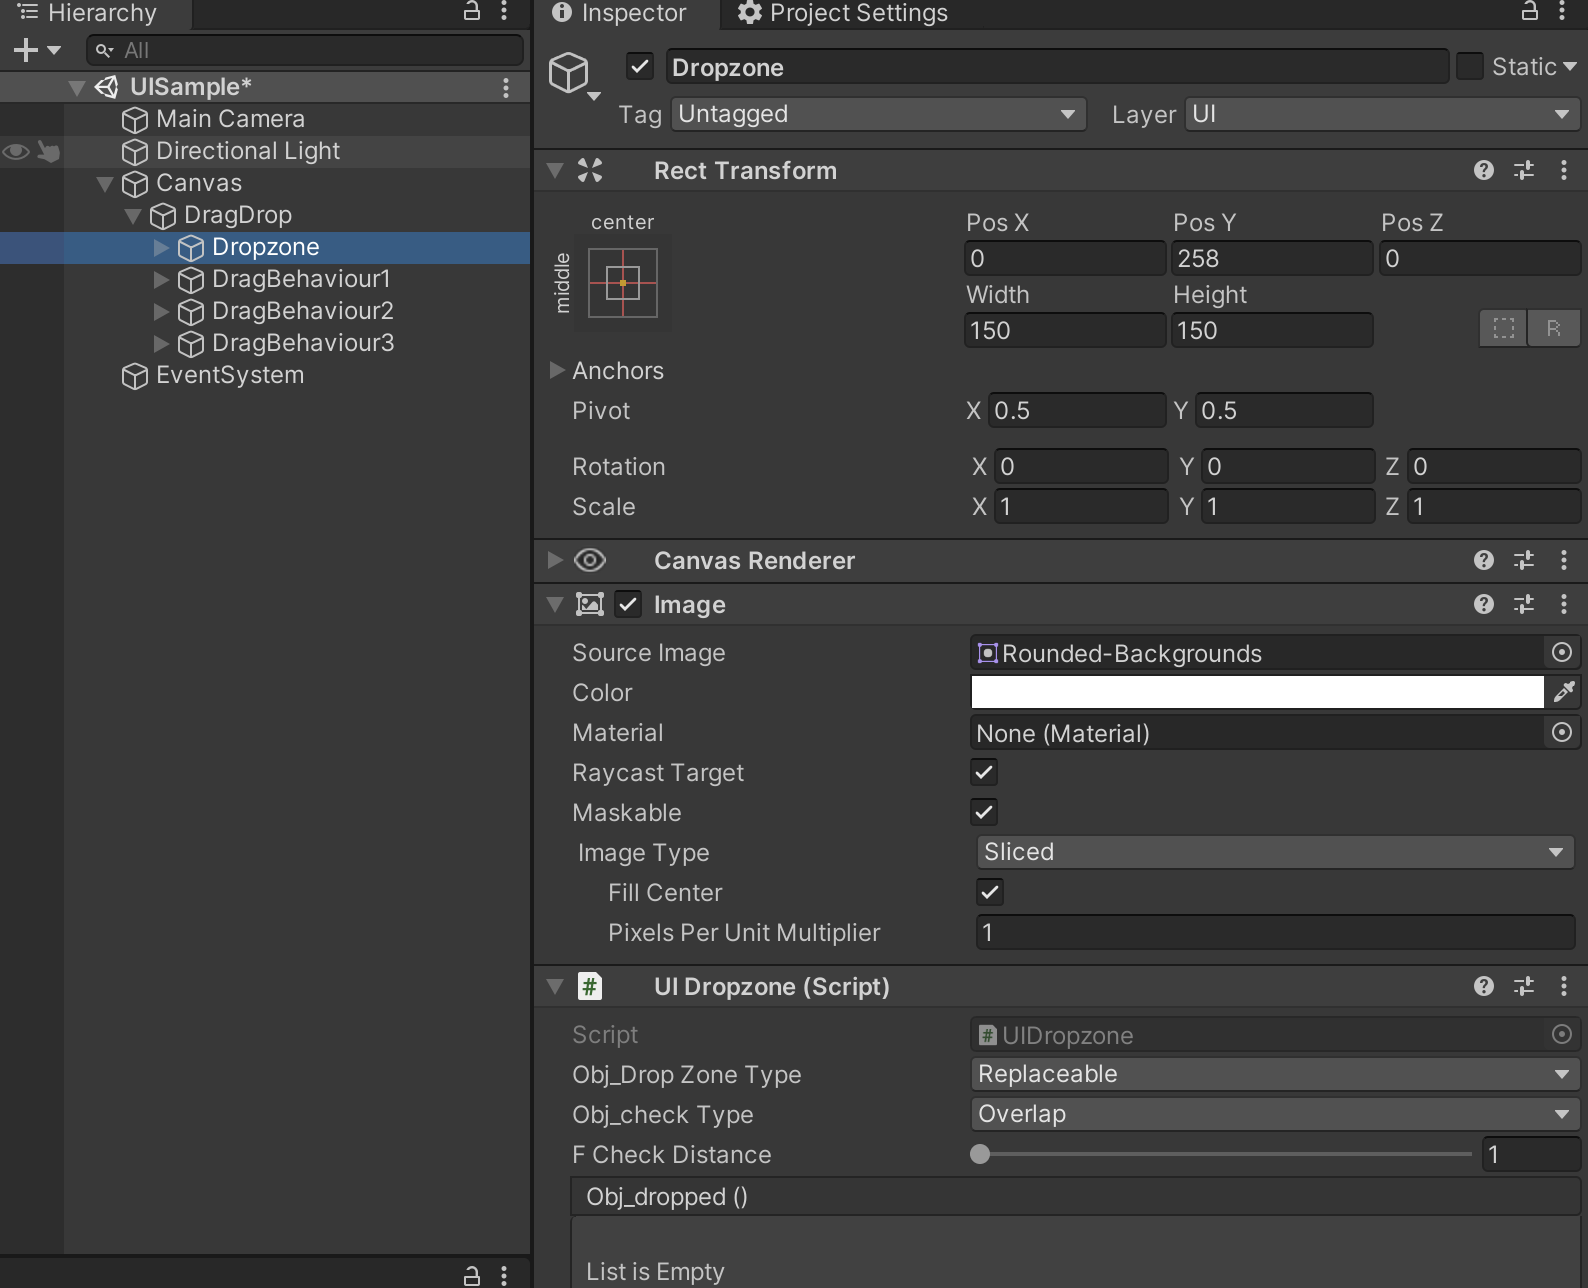The width and height of the screenshot is (1588, 1288).
Task: Toggle Dropzone active checkbox
Action: pos(640,67)
